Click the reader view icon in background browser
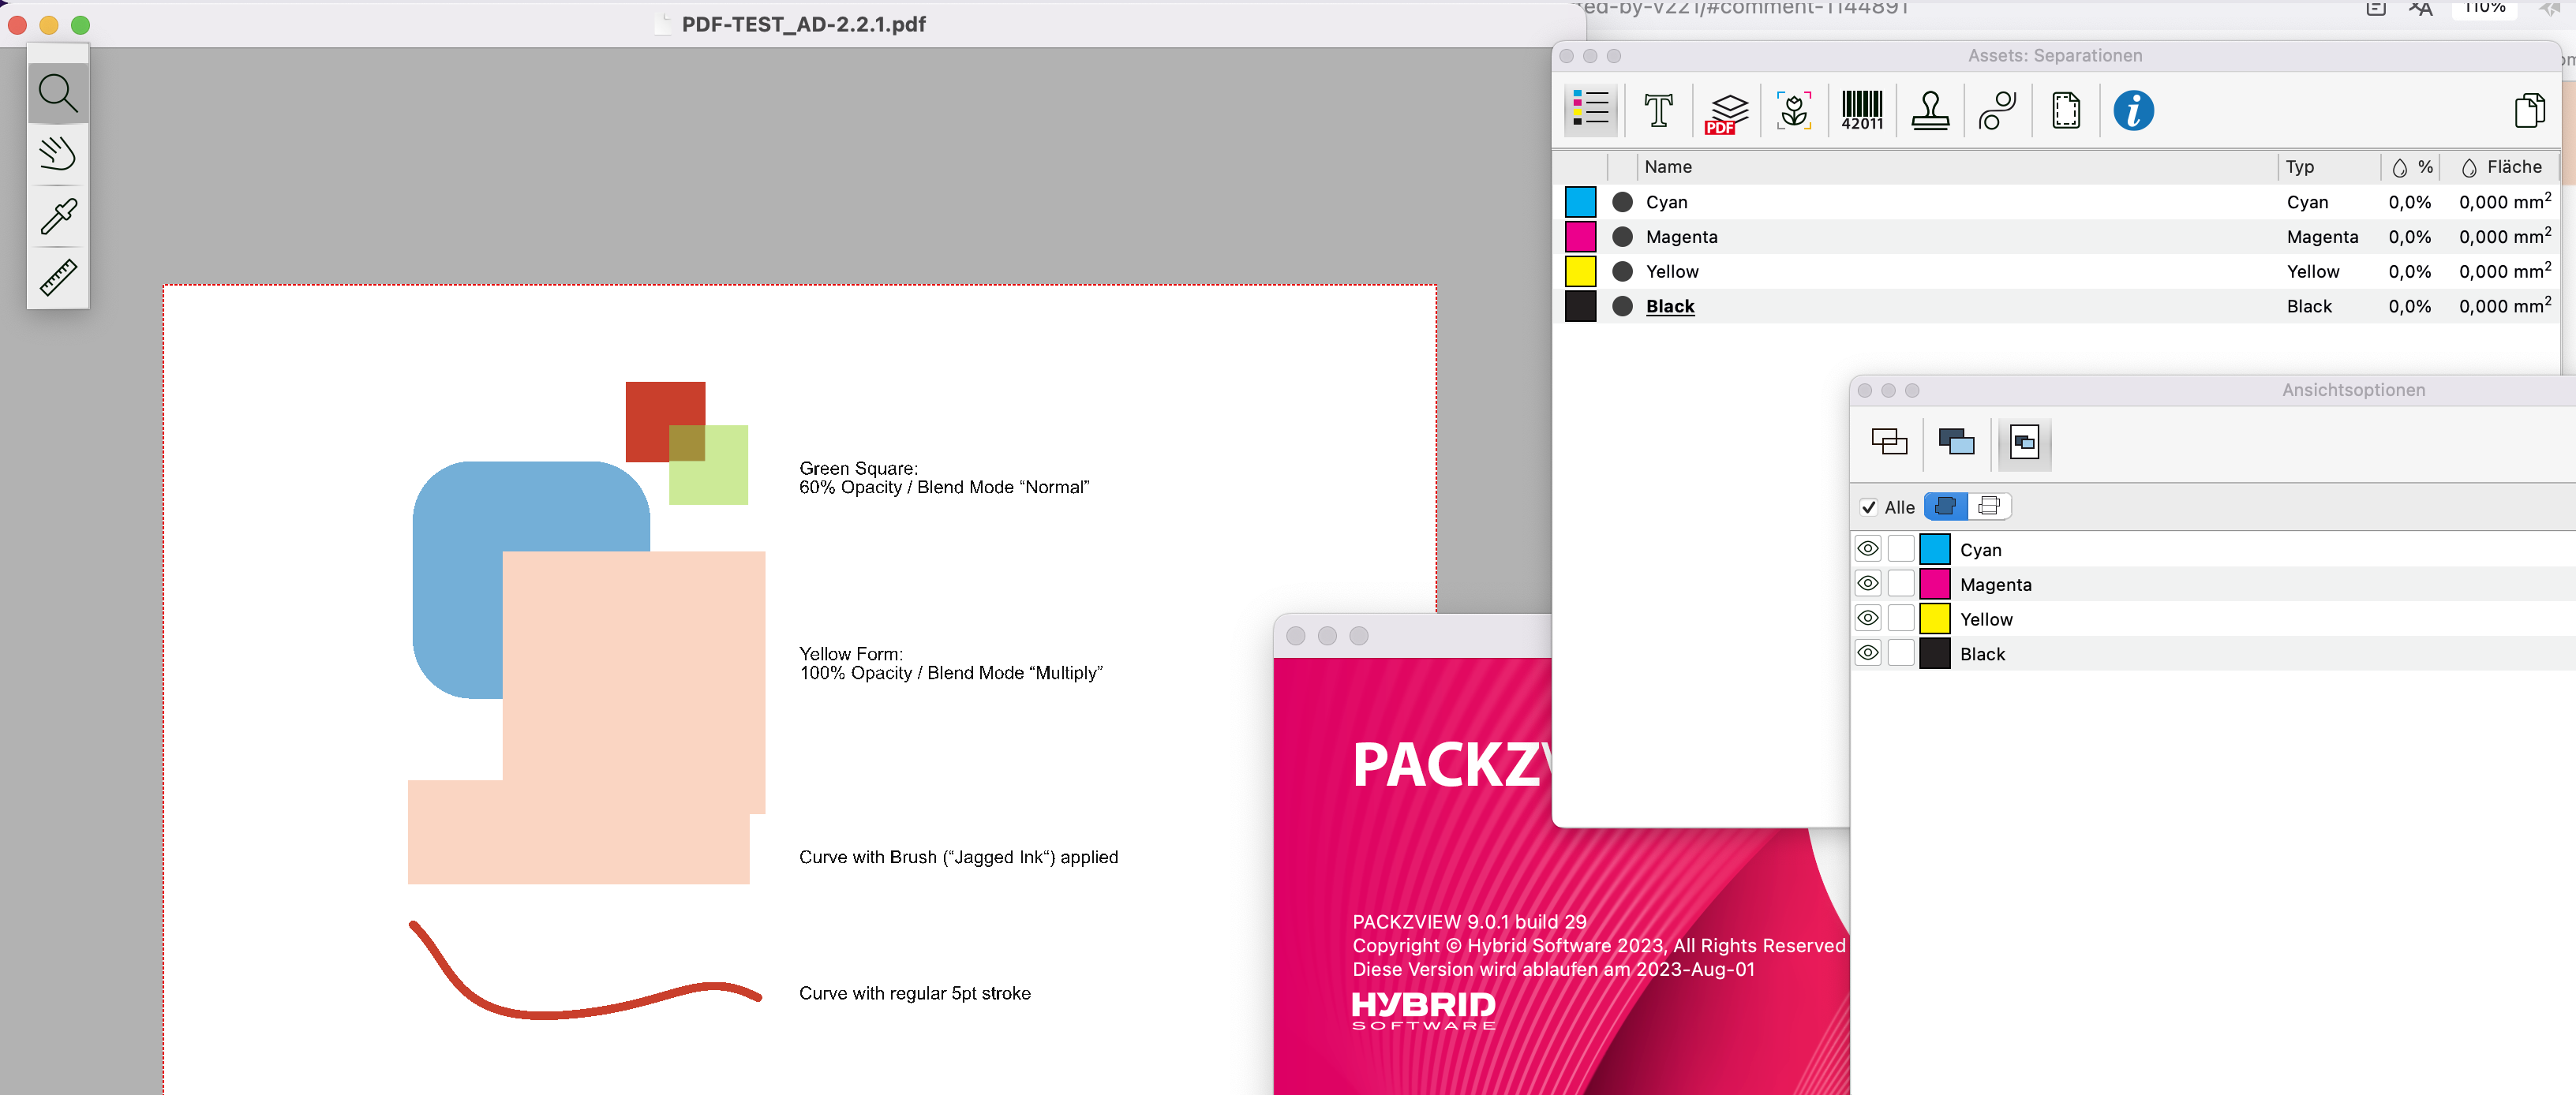Screen dimensions: 2576x1095 click(2376, 9)
